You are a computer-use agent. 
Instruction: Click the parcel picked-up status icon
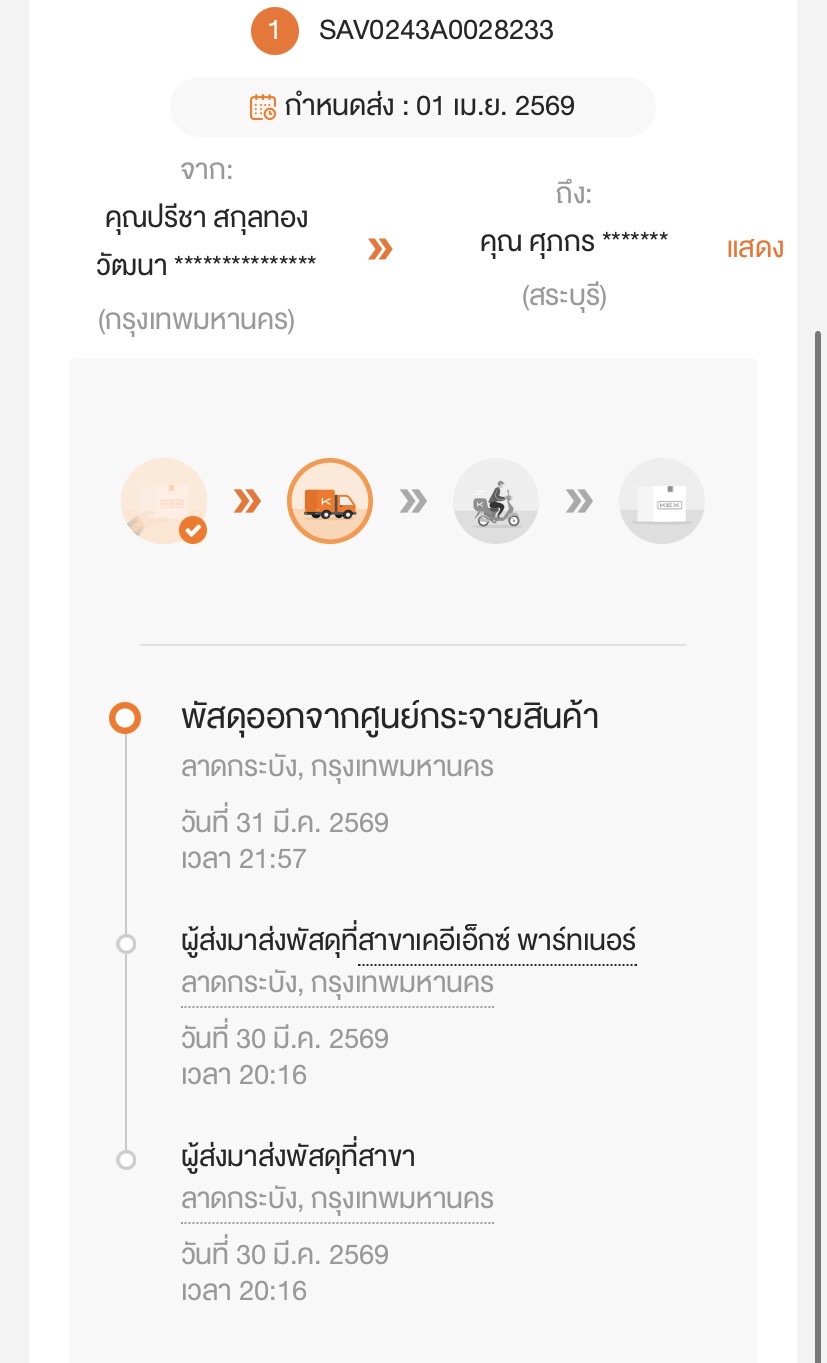[164, 501]
